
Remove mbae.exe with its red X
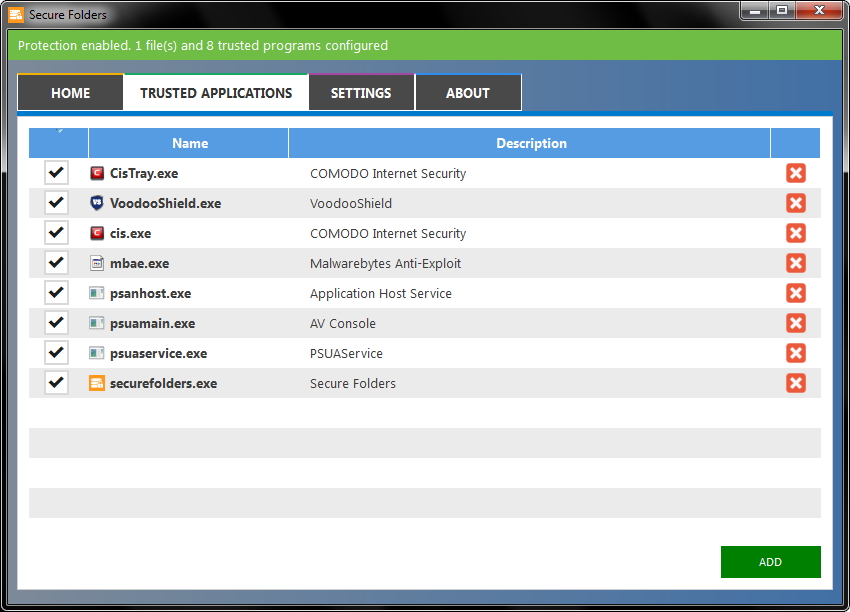pyautogui.click(x=795, y=263)
